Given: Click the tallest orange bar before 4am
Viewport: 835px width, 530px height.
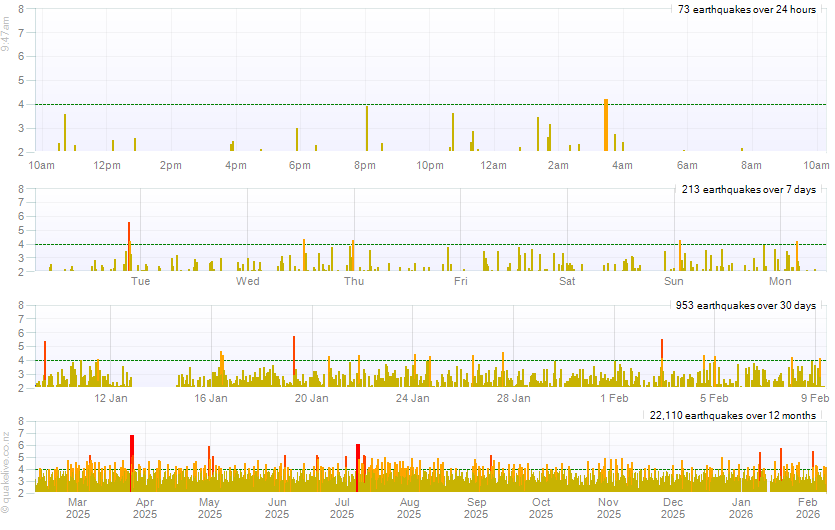Looking at the screenshot, I should [x=606, y=125].
